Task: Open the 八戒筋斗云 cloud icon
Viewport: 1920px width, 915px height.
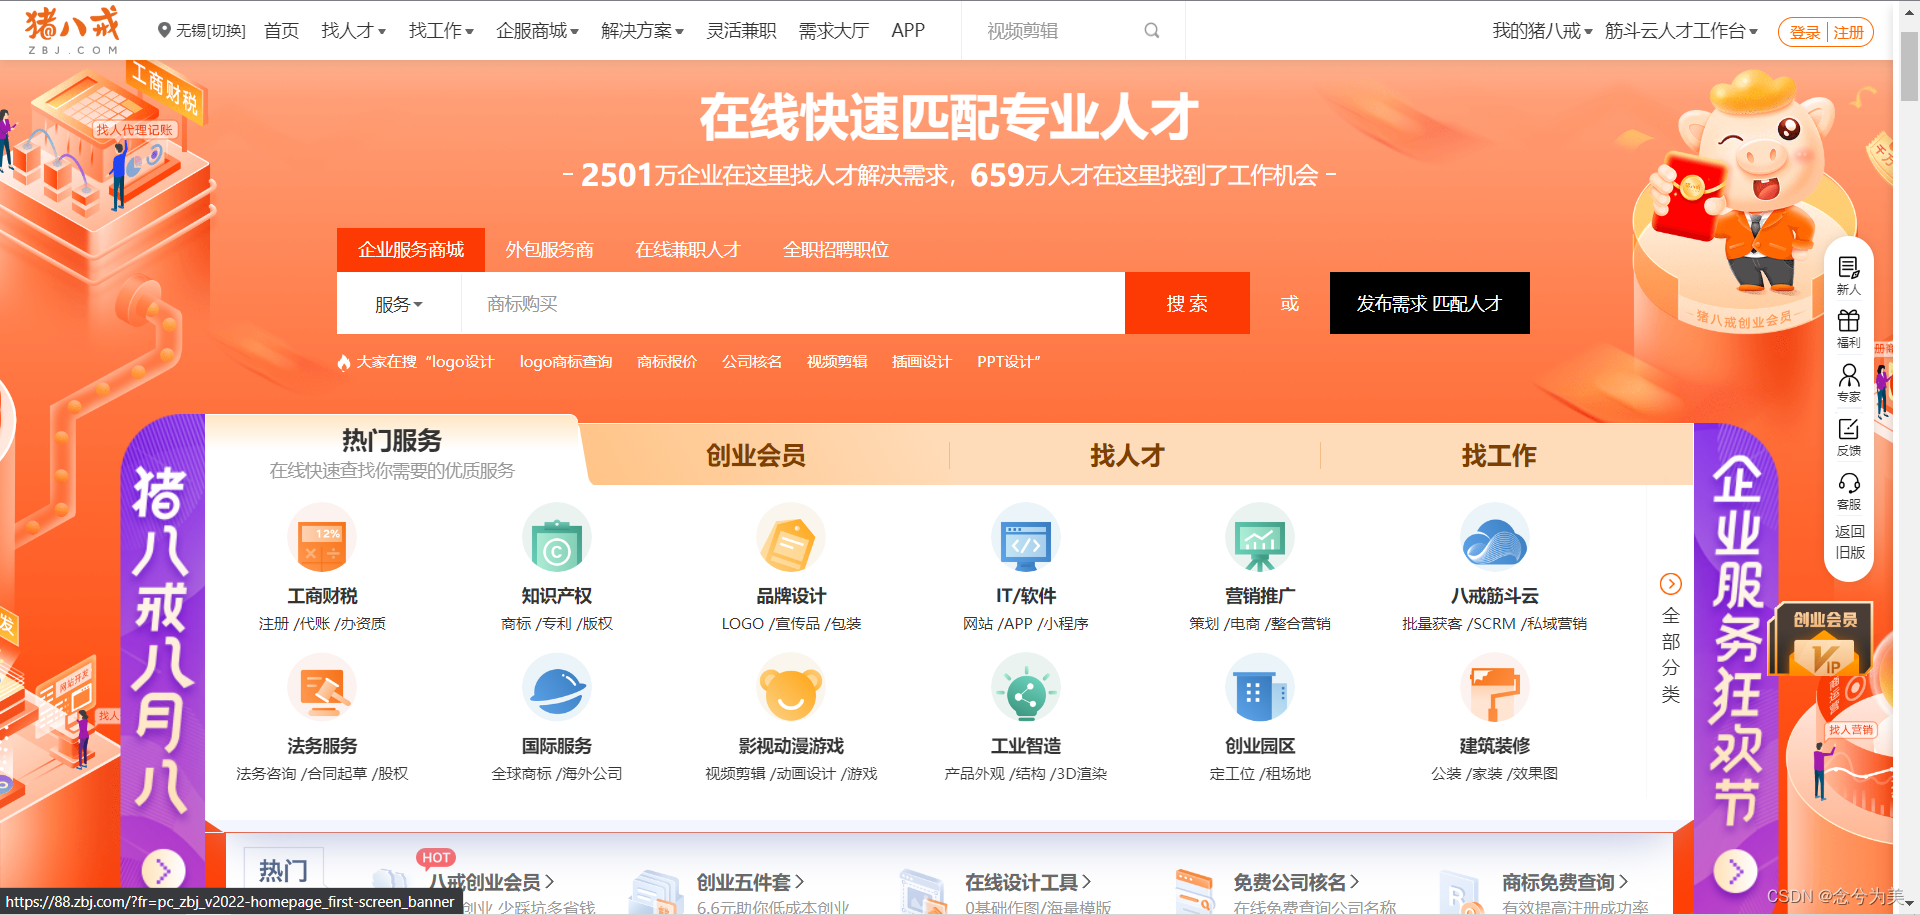Action: [1495, 538]
